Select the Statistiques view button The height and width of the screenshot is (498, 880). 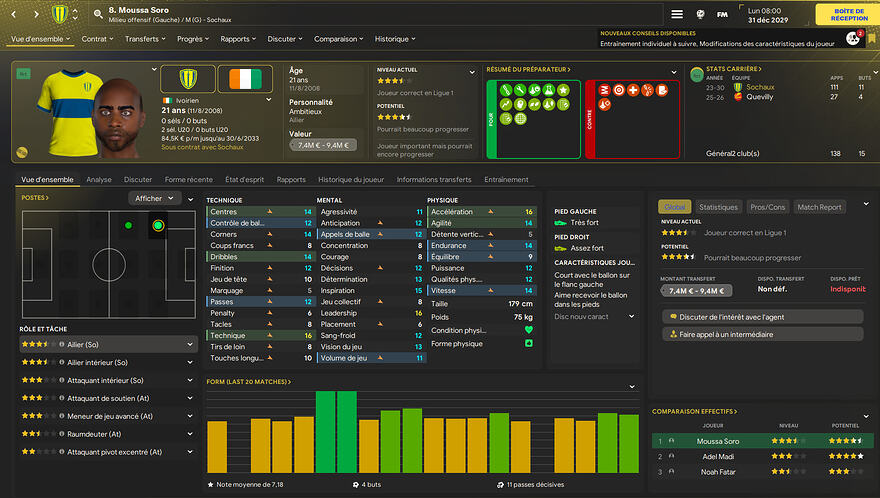(x=717, y=207)
